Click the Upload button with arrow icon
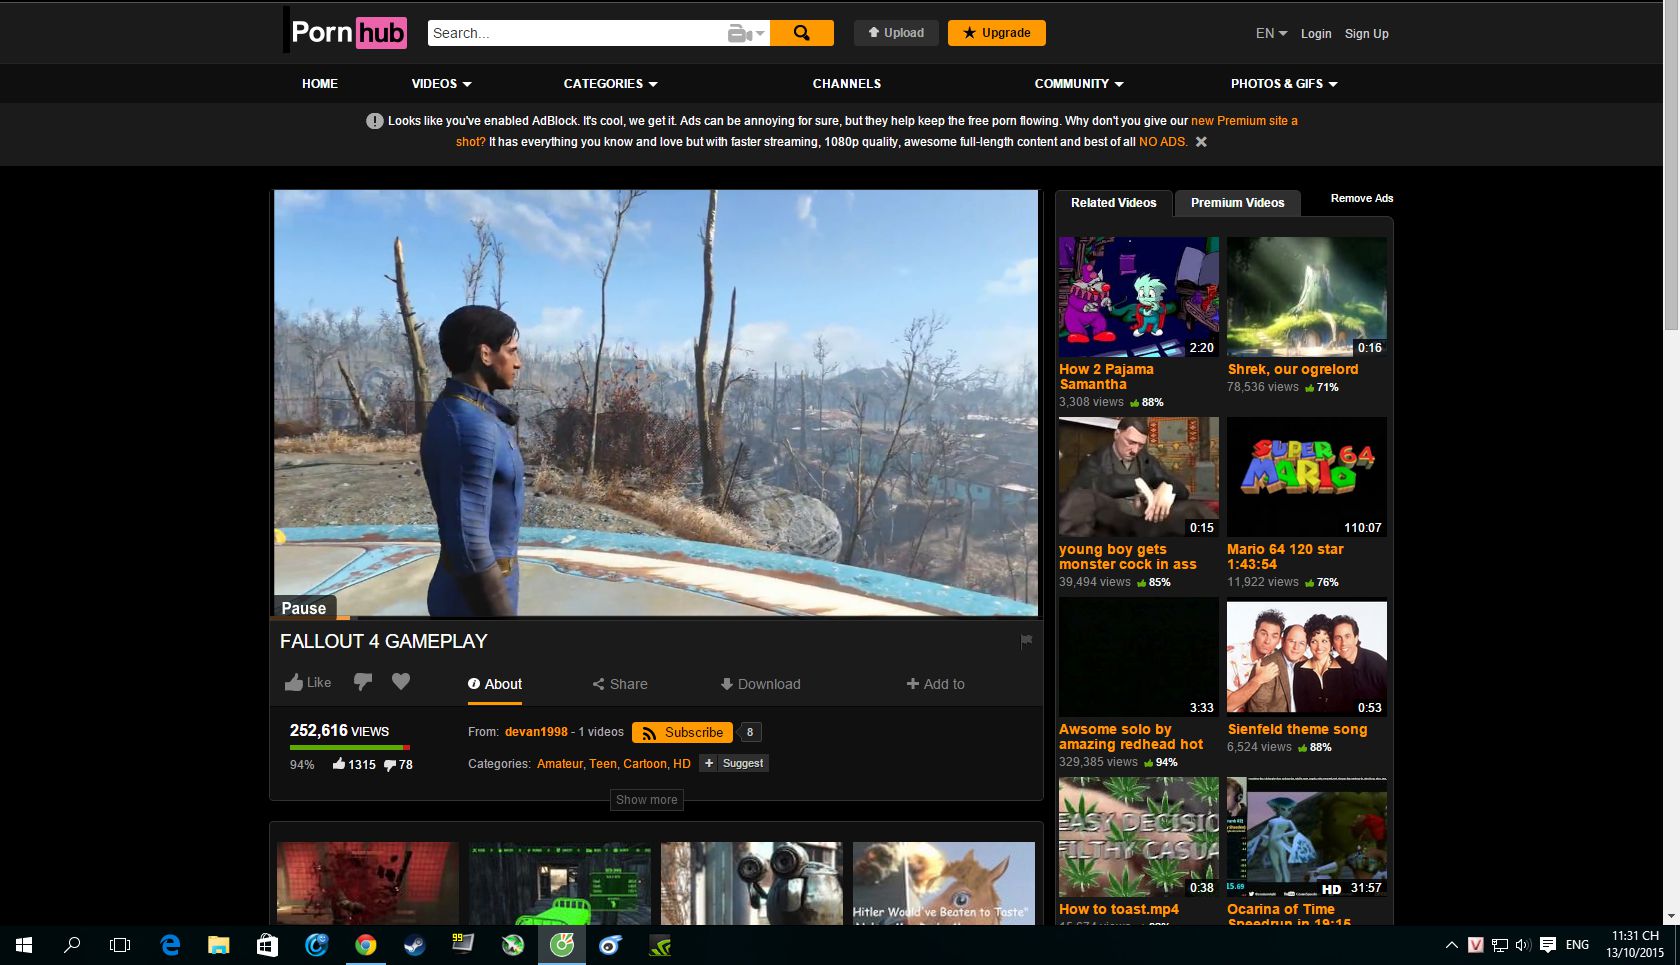This screenshot has height=965, width=1680. point(896,33)
